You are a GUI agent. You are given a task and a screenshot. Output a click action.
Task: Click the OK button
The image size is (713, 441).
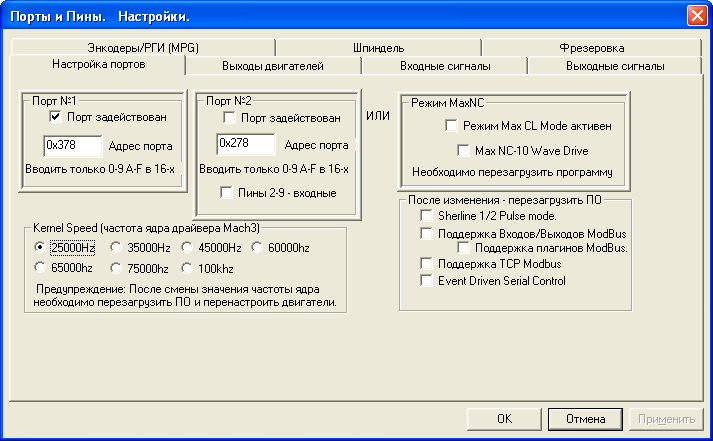click(505, 419)
